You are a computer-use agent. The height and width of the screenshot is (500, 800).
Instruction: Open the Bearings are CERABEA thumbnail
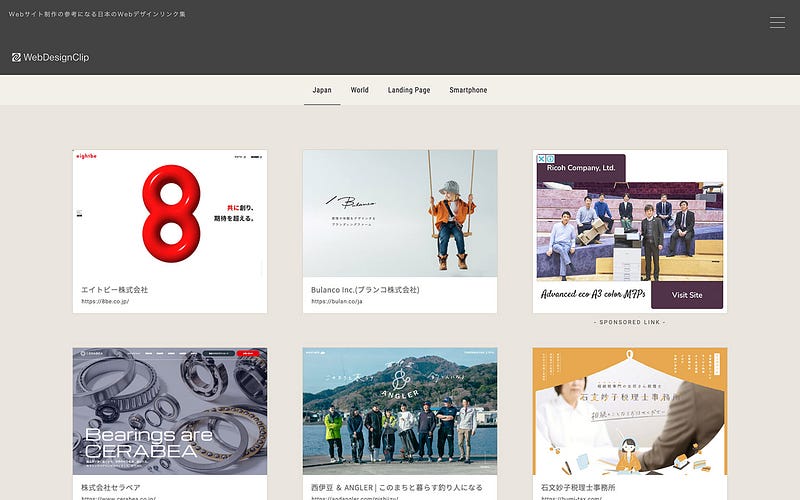point(170,411)
